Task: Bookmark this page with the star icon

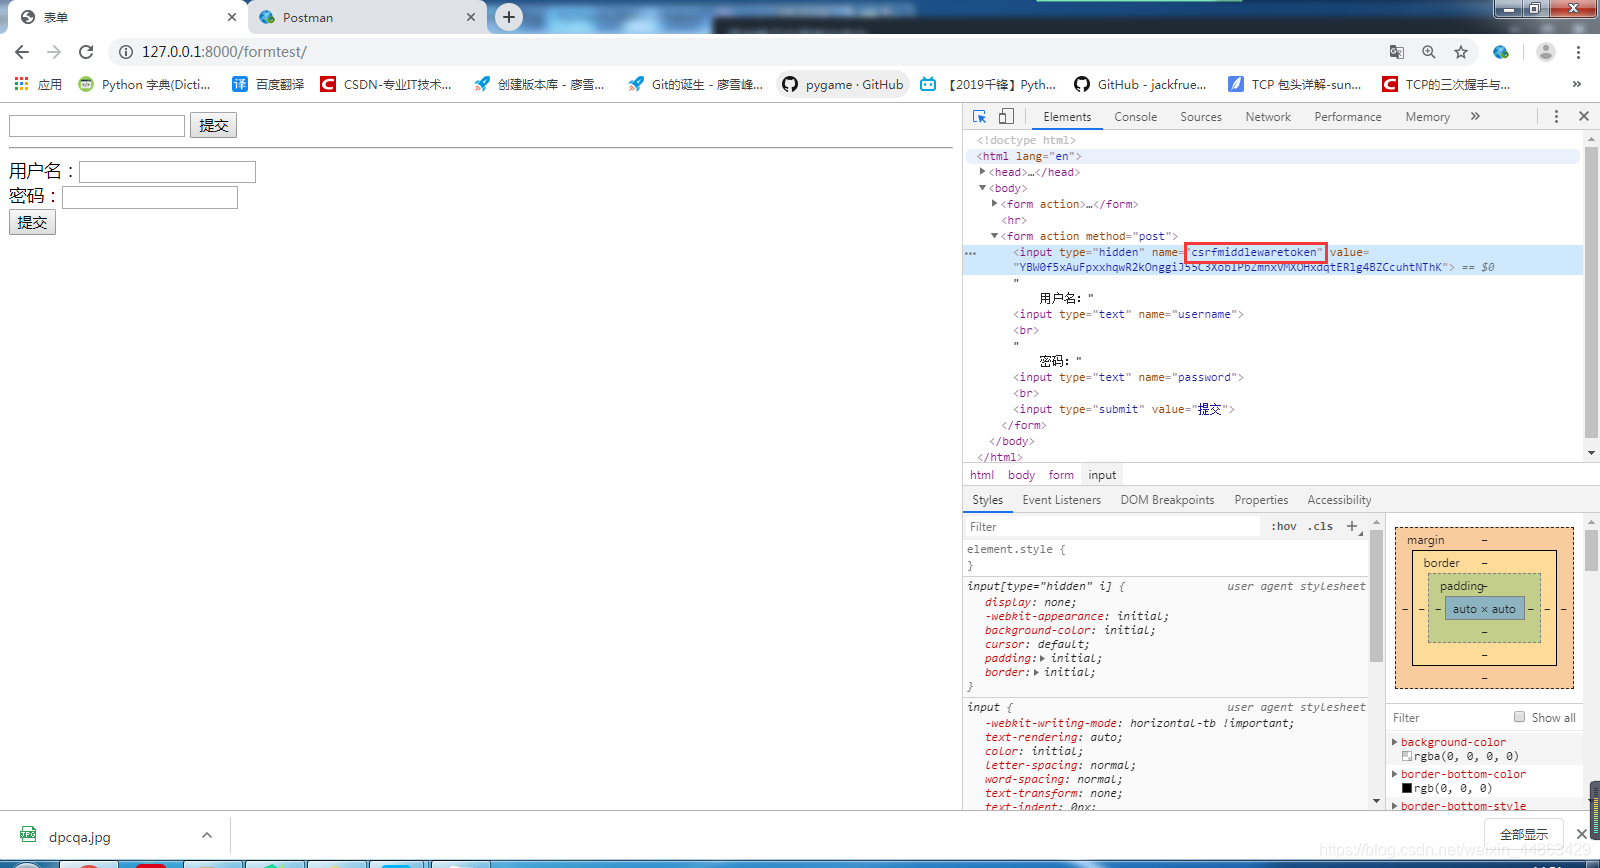Action: pos(1461,52)
